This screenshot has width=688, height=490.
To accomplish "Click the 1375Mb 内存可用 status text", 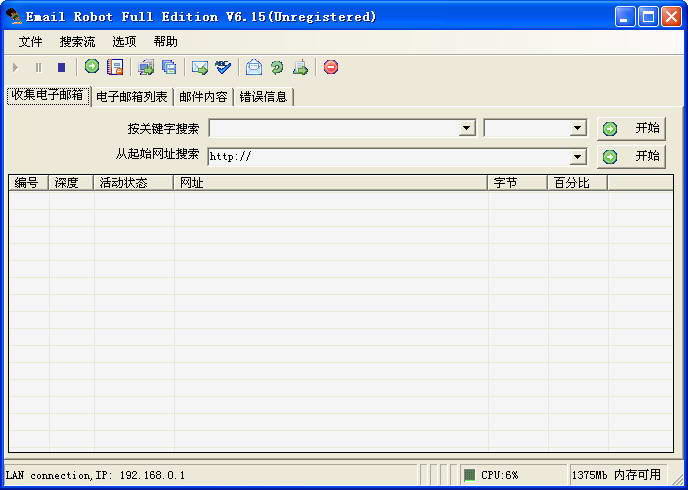I will 616,475.
